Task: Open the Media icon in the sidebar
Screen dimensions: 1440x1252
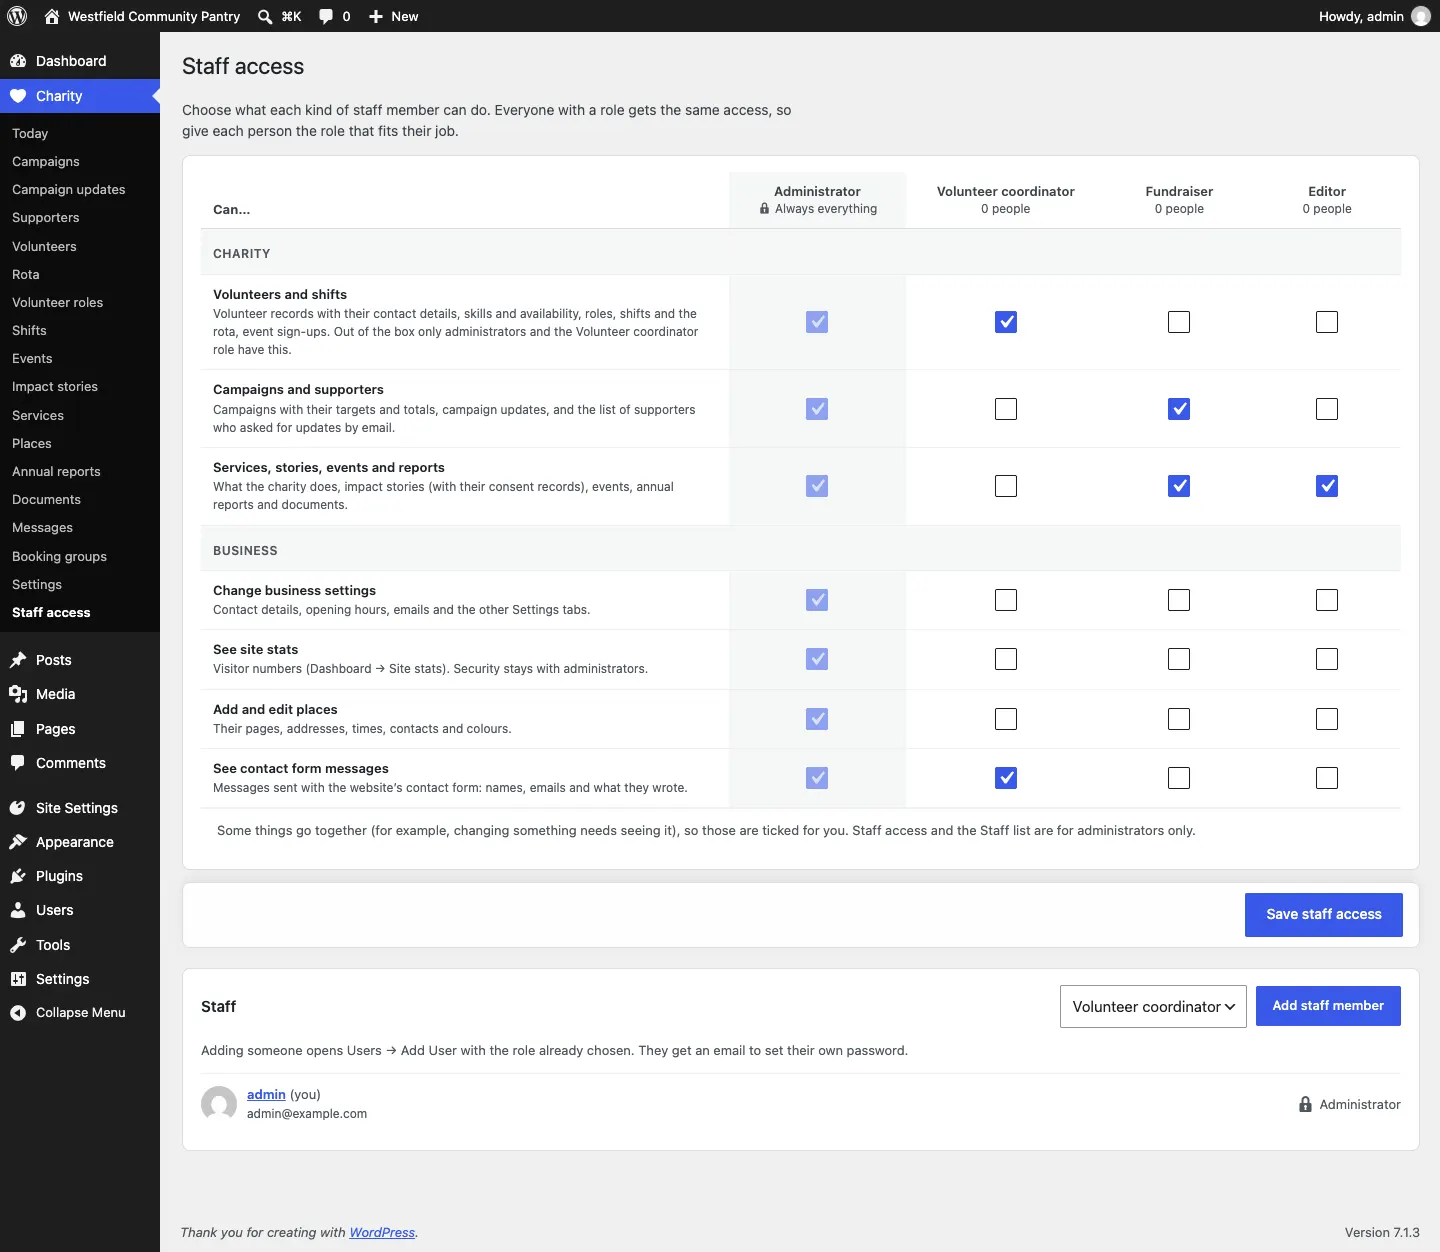Action: click(18, 694)
